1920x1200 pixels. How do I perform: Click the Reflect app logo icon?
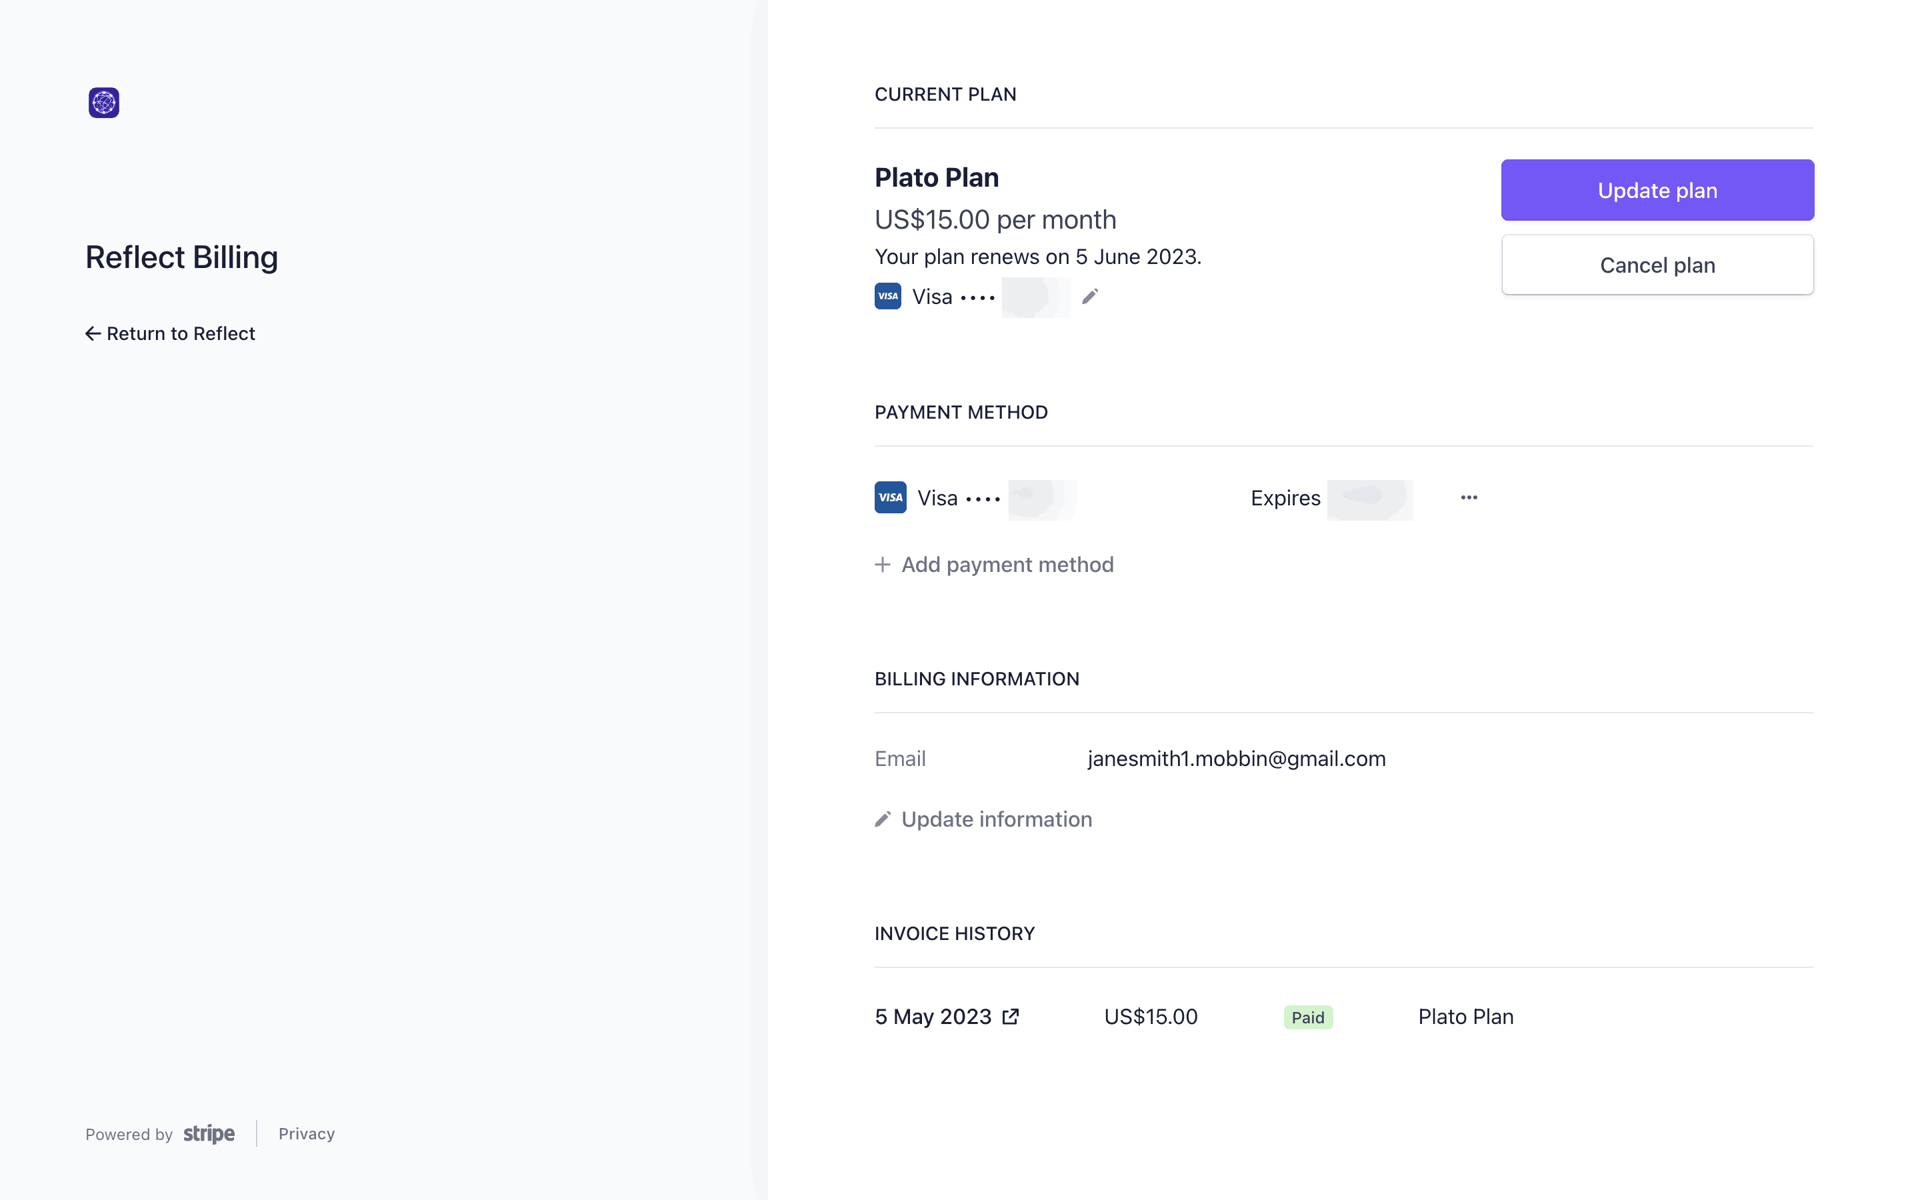point(104,102)
